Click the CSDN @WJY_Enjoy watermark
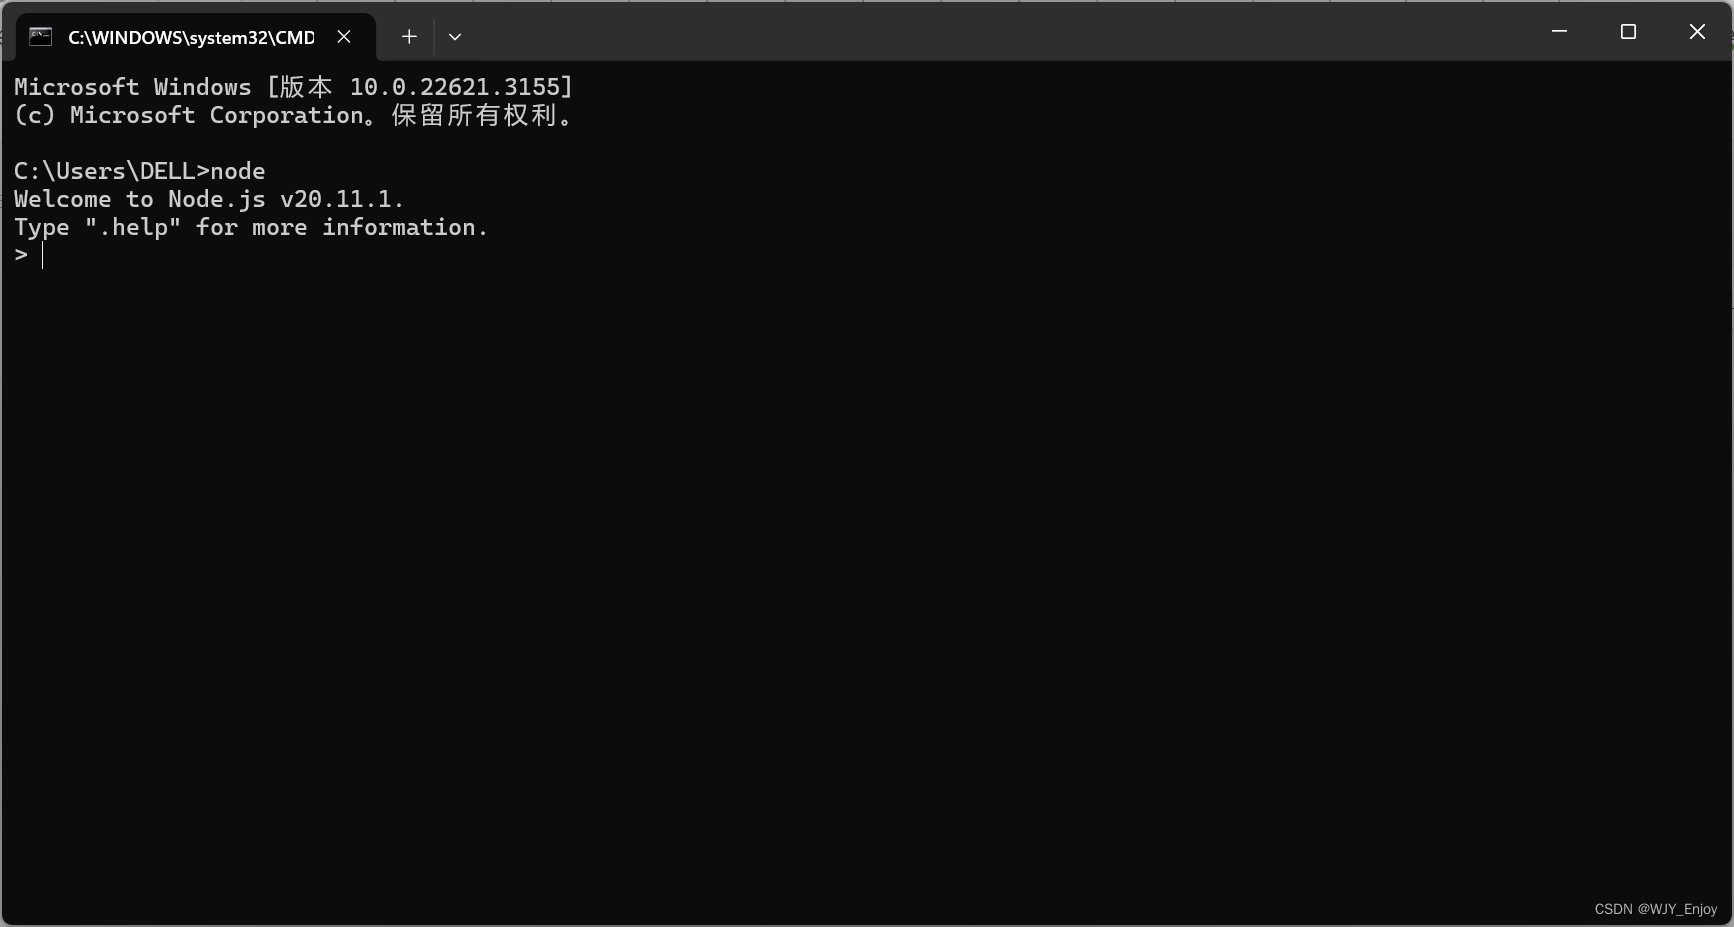The height and width of the screenshot is (927, 1734). coord(1656,909)
